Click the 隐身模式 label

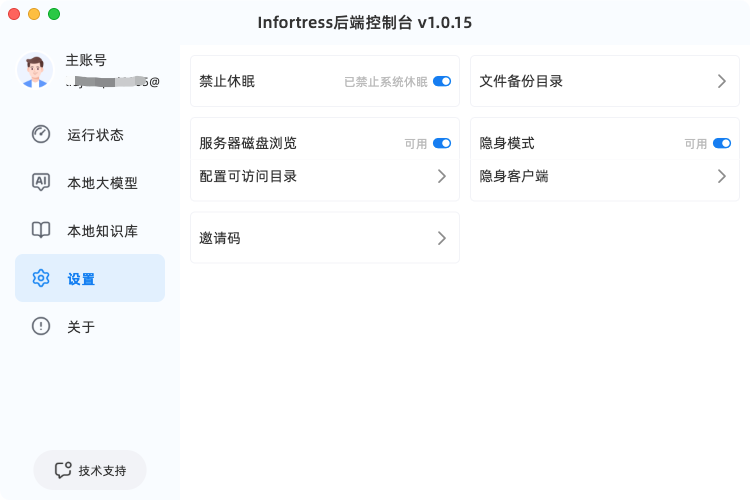tap(507, 143)
